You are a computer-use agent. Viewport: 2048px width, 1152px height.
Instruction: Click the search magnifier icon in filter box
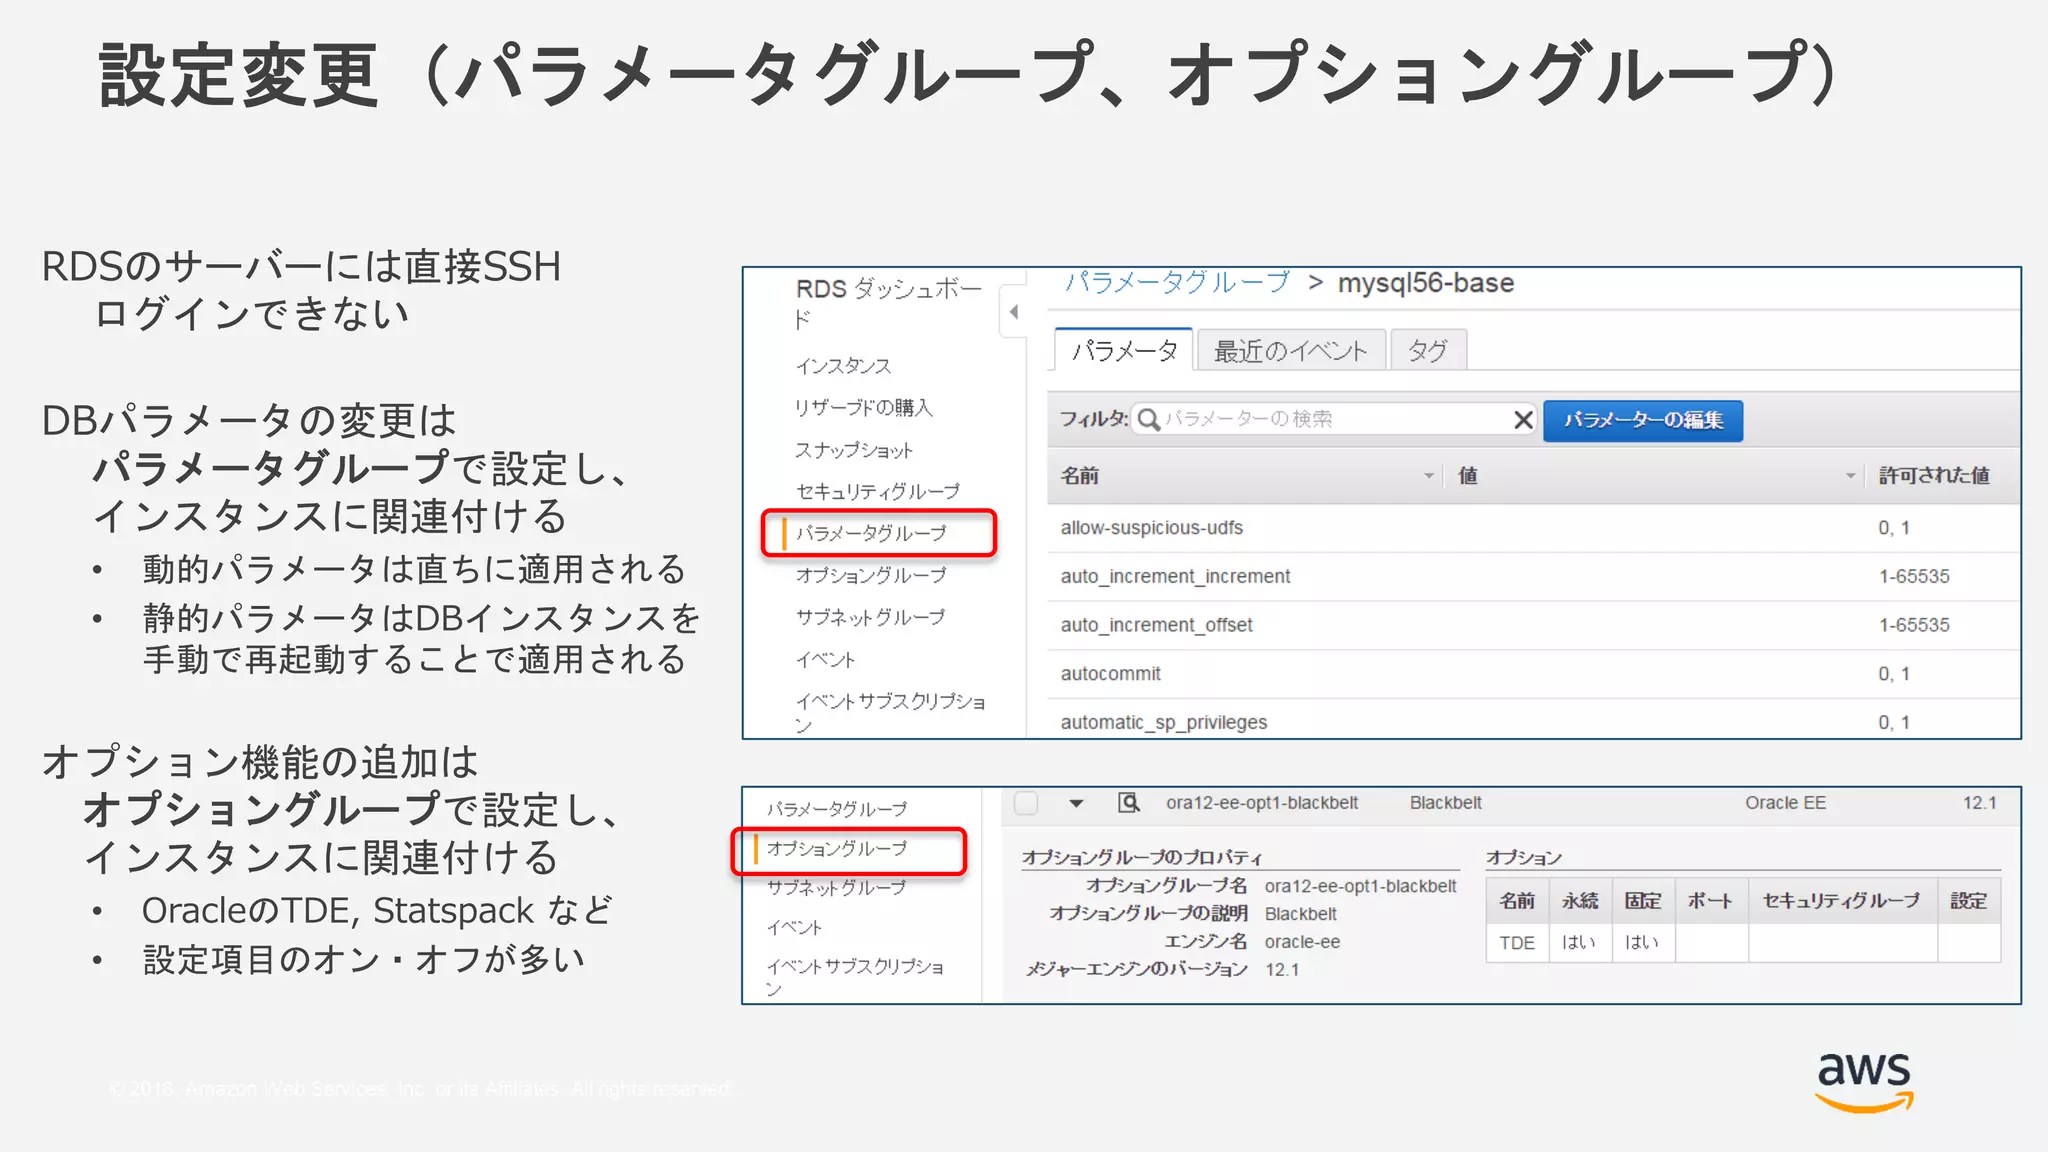tap(1149, 419)
